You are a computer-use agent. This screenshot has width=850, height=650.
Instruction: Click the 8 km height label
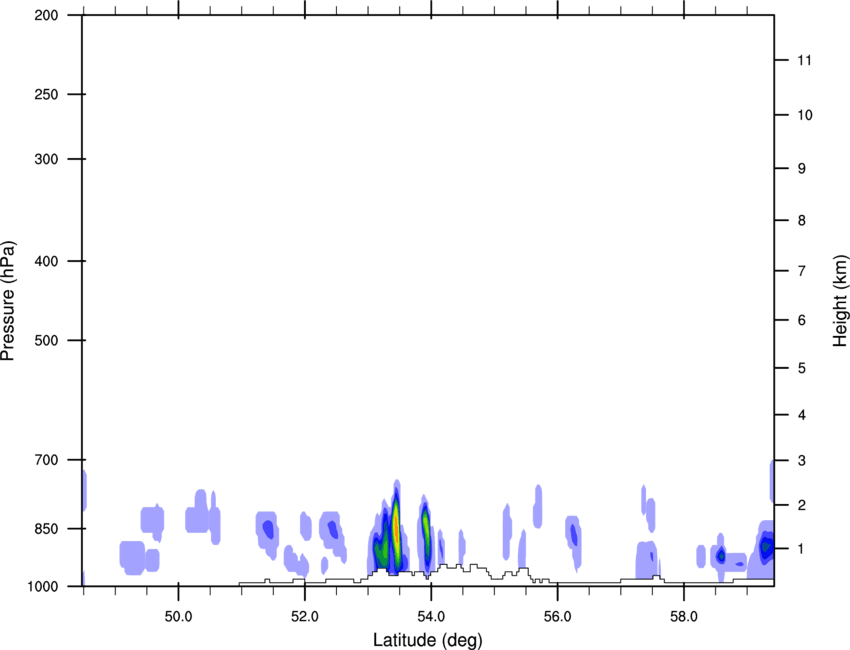pyautogui.click(x=802, y=220)
